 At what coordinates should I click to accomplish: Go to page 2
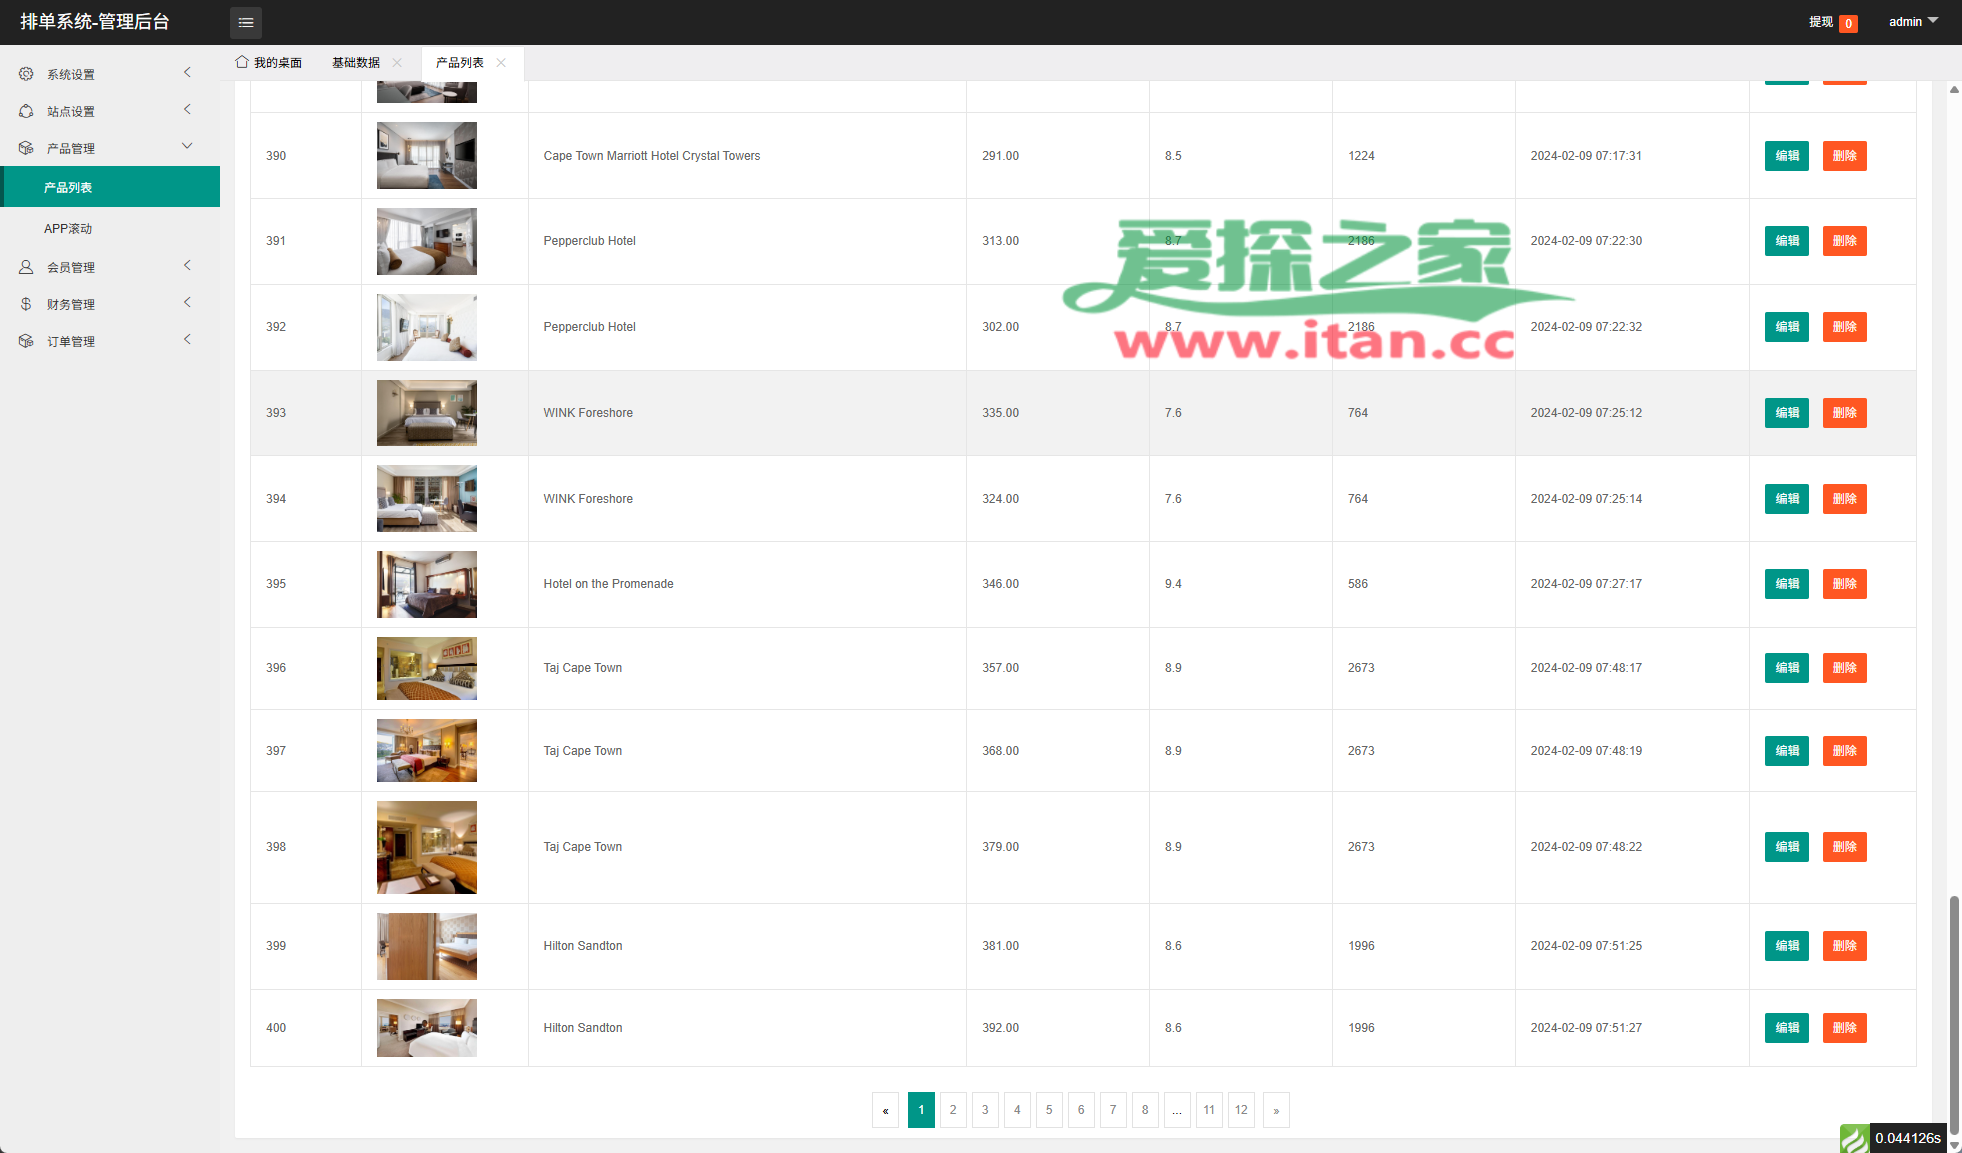point(953,1110)
